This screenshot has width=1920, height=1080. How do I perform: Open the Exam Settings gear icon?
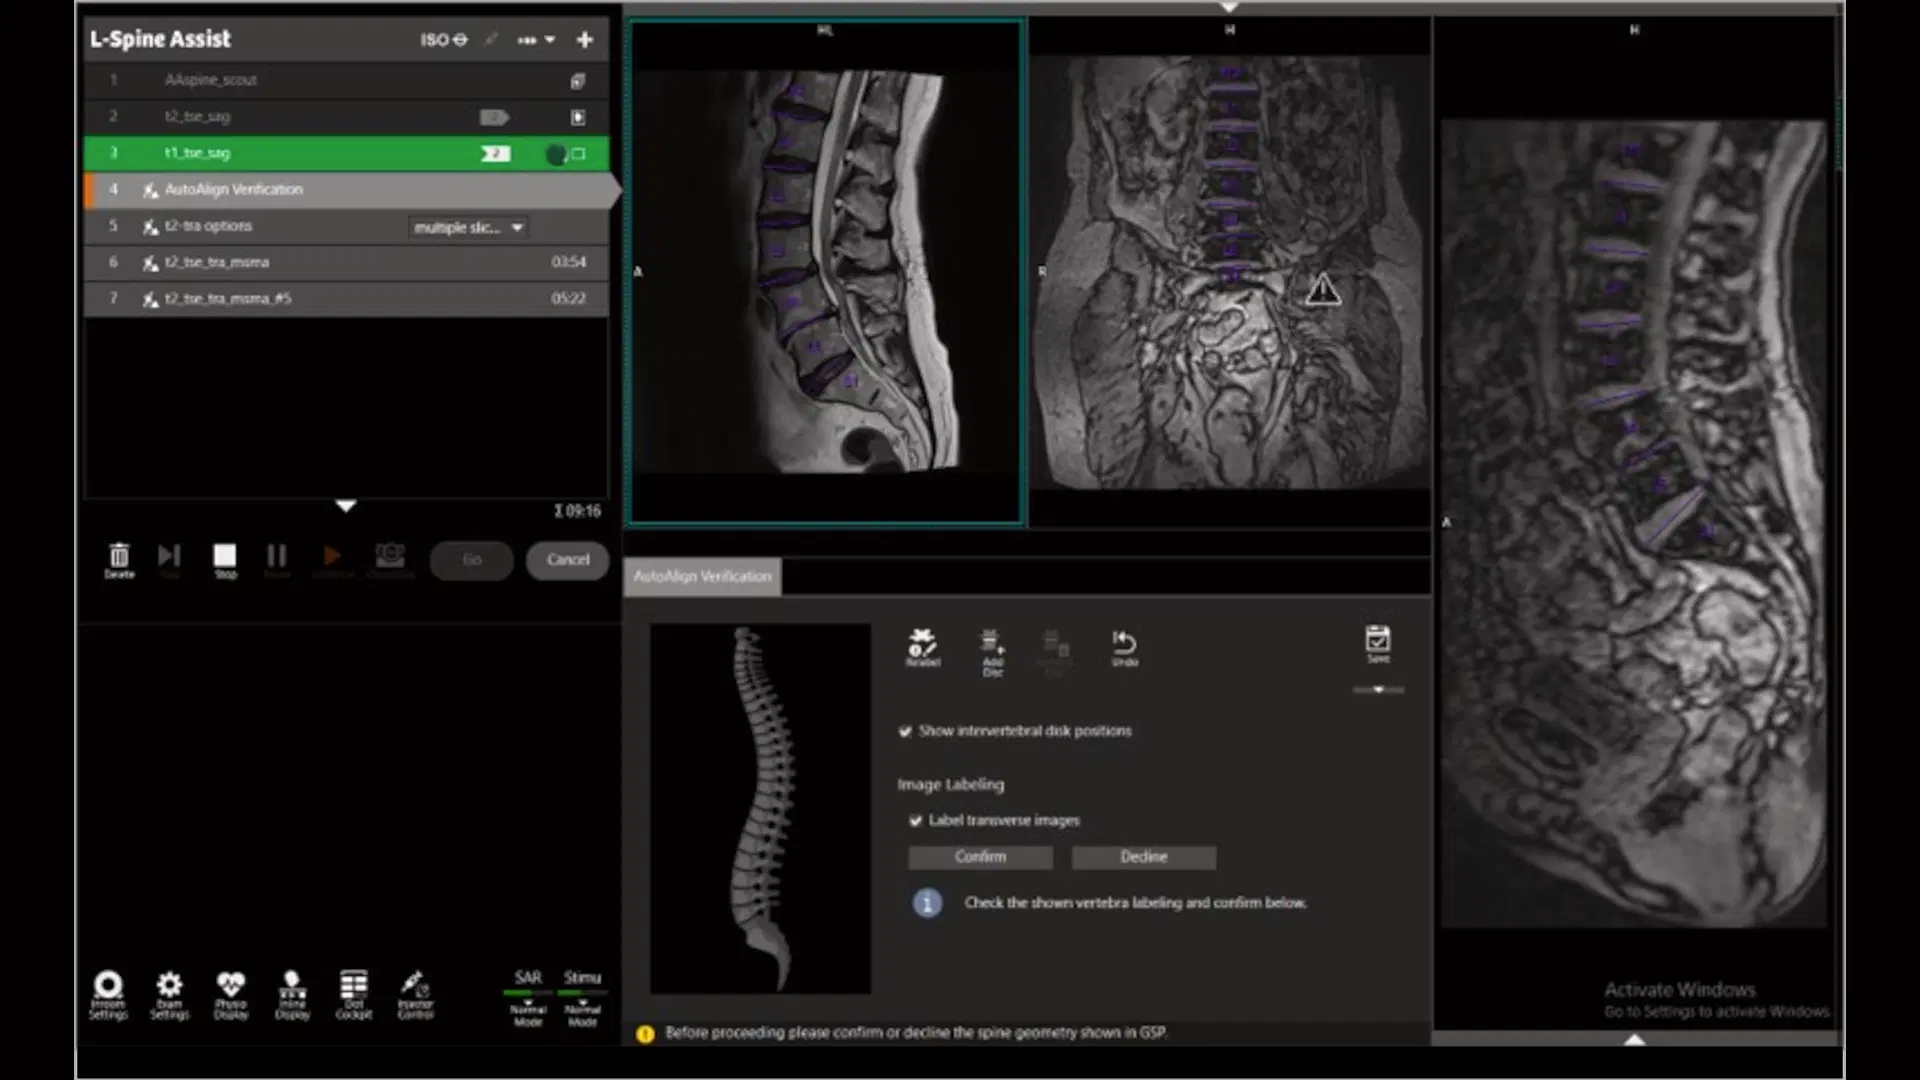169,988
